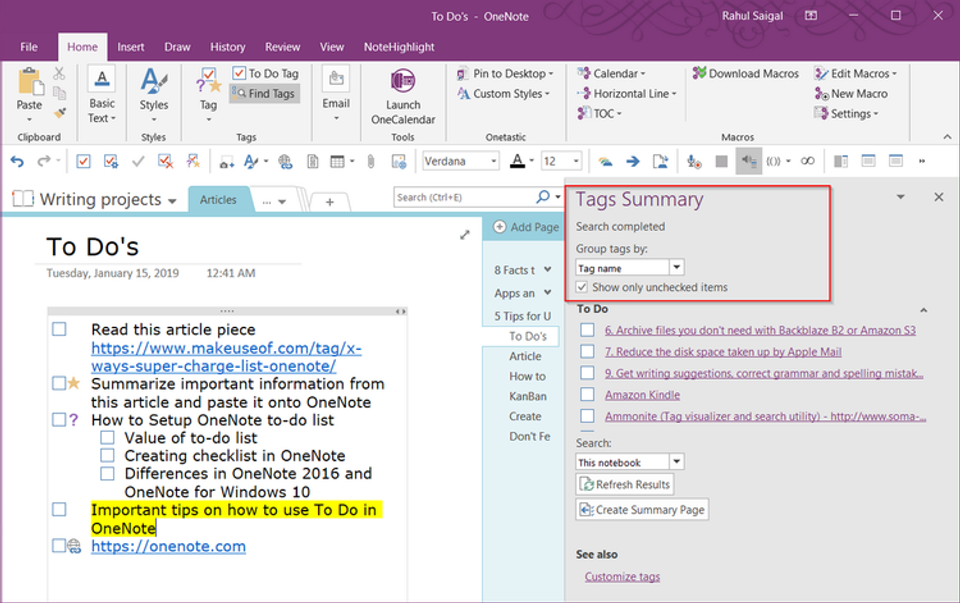Viewport: 960px width, 603px height.
Task: Switch to the Draw ribbon tab
Action: [177, 47]
